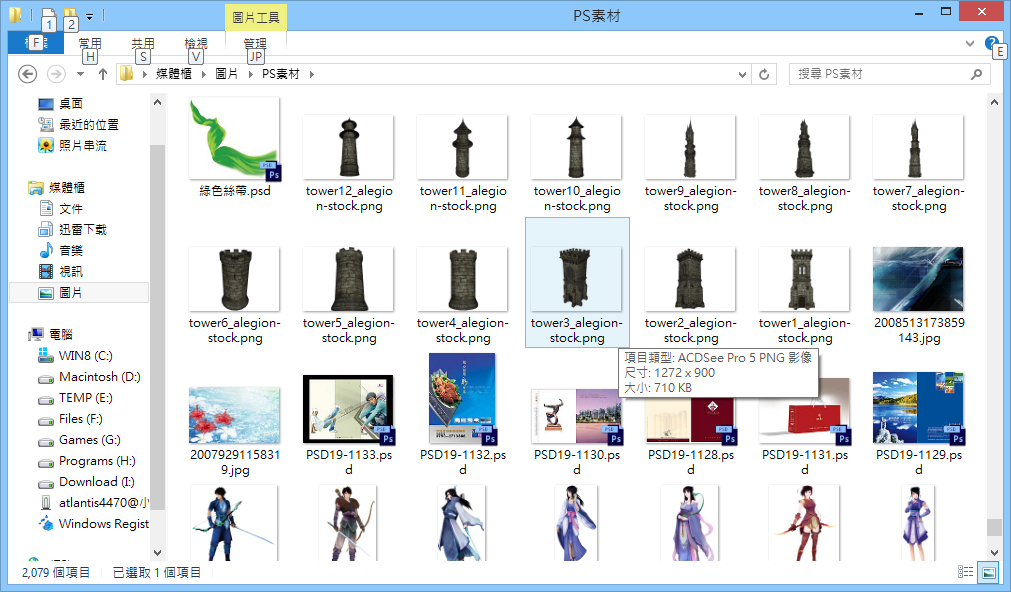This screenshot has width=1011, height=592.
Task: Switch to large thumbnails view in status bar
Action: (988, 572)
